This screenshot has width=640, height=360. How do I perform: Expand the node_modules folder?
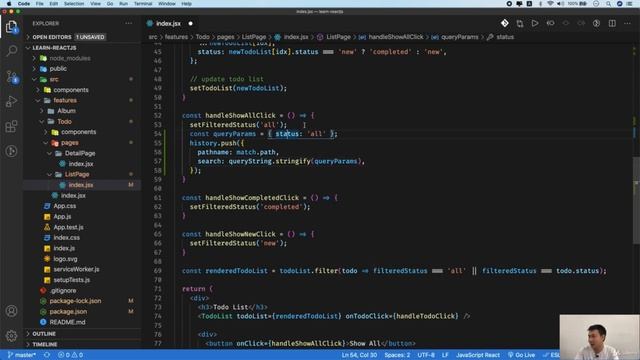click(69, 58)
